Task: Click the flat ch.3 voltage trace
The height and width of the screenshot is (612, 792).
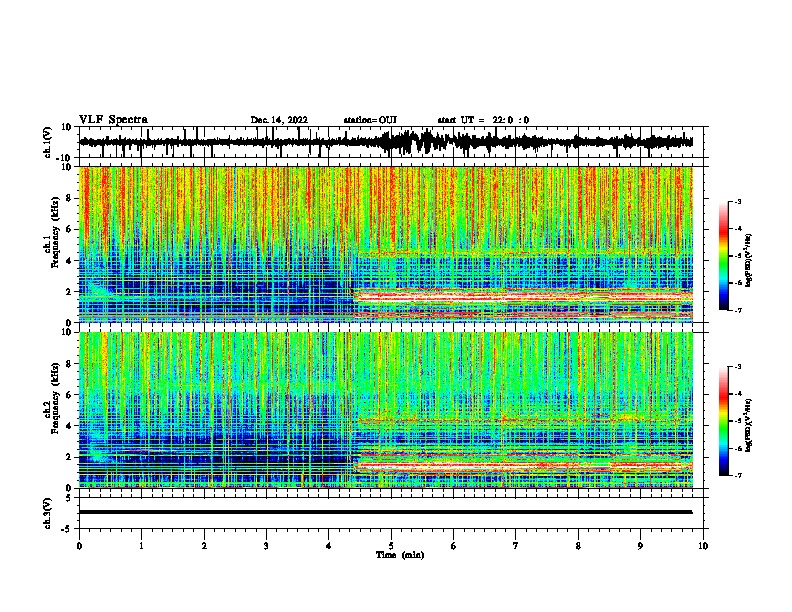Action: 386,512
